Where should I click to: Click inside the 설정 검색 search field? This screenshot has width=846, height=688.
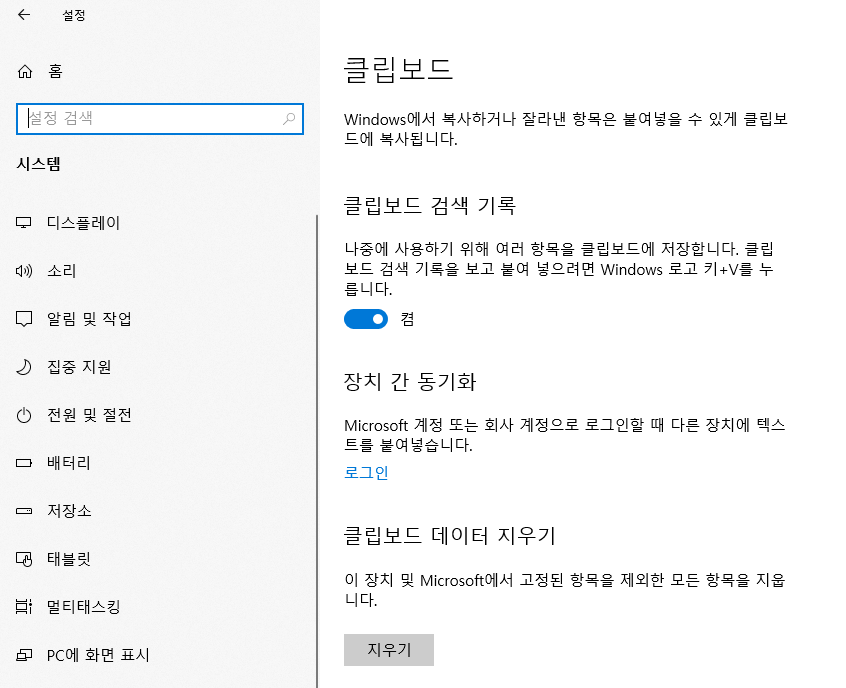pos(150,118)
